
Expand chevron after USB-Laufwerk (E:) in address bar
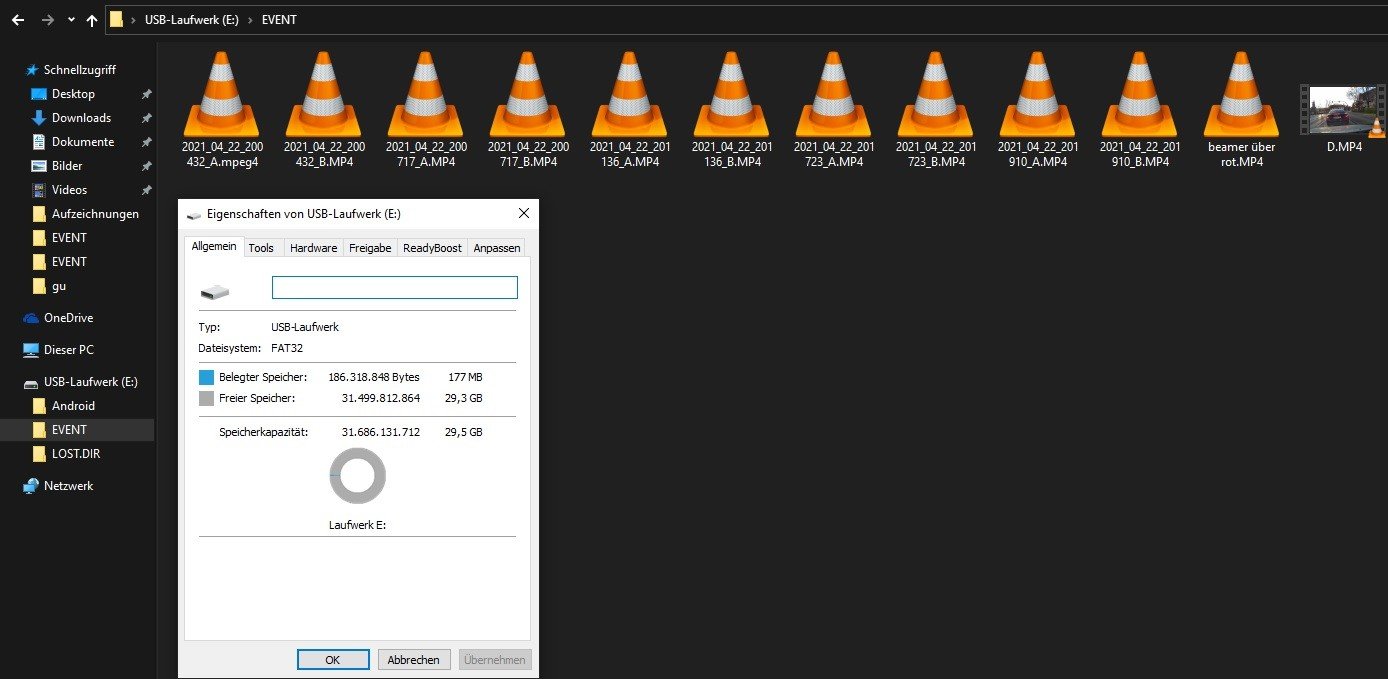coord(251,20)
